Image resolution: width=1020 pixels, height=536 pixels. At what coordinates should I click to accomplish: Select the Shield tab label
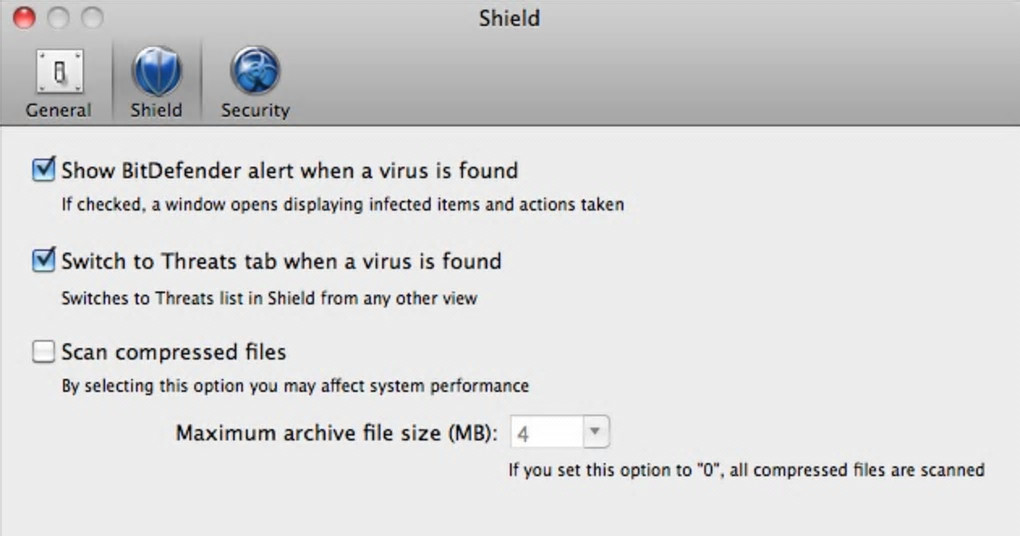[x=156, y=110]
